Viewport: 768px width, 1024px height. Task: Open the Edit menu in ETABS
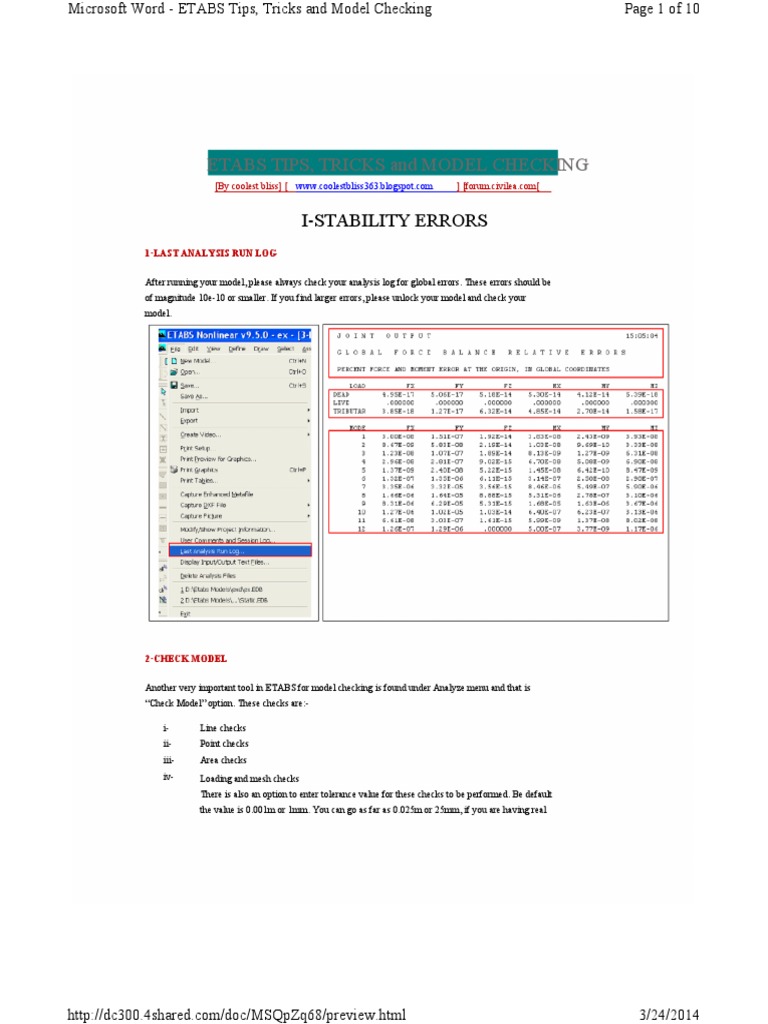[193, 349]
